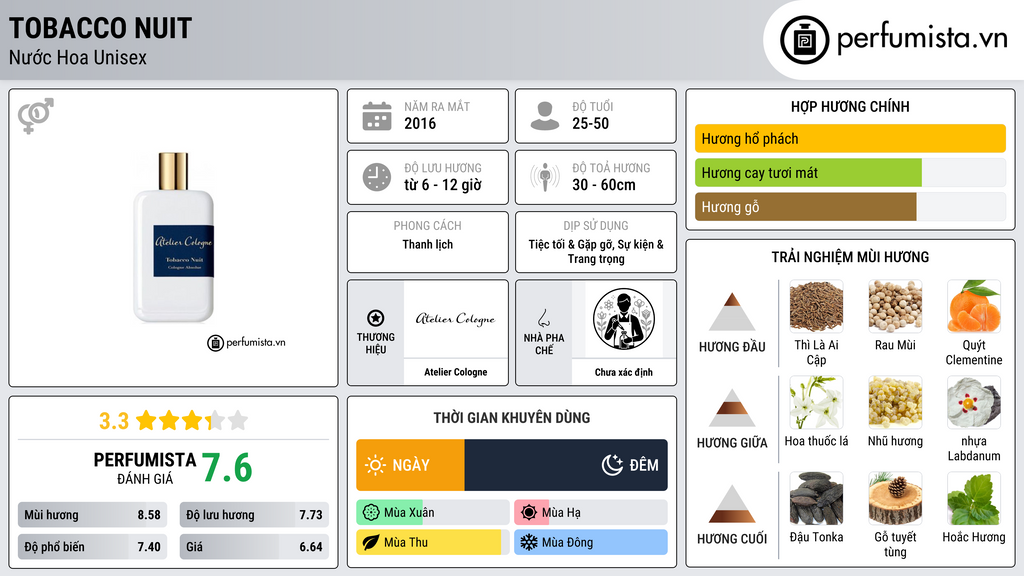Click the nhựa Labdanum note image
The width and height of the screenshot is (1024, 576).
pos(974,402)
